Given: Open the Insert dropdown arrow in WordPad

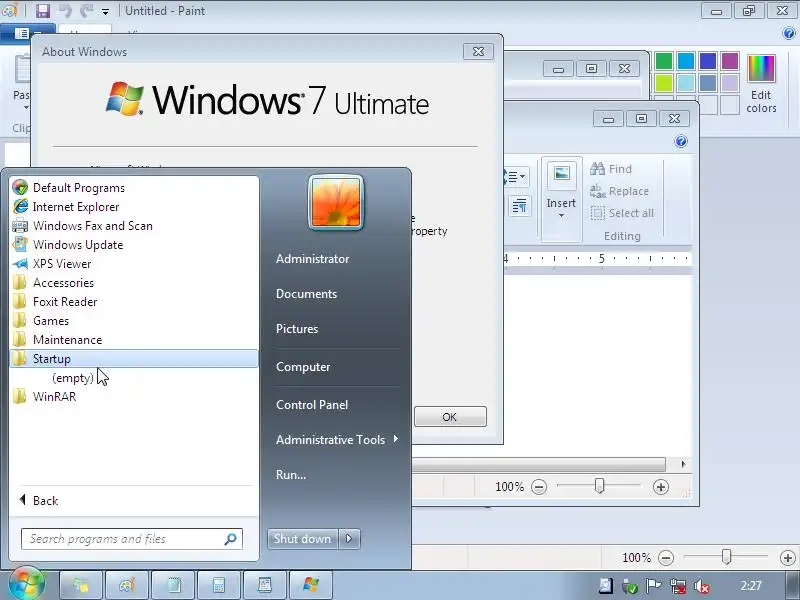Looking at the screenshot, I should coord(561,216).
